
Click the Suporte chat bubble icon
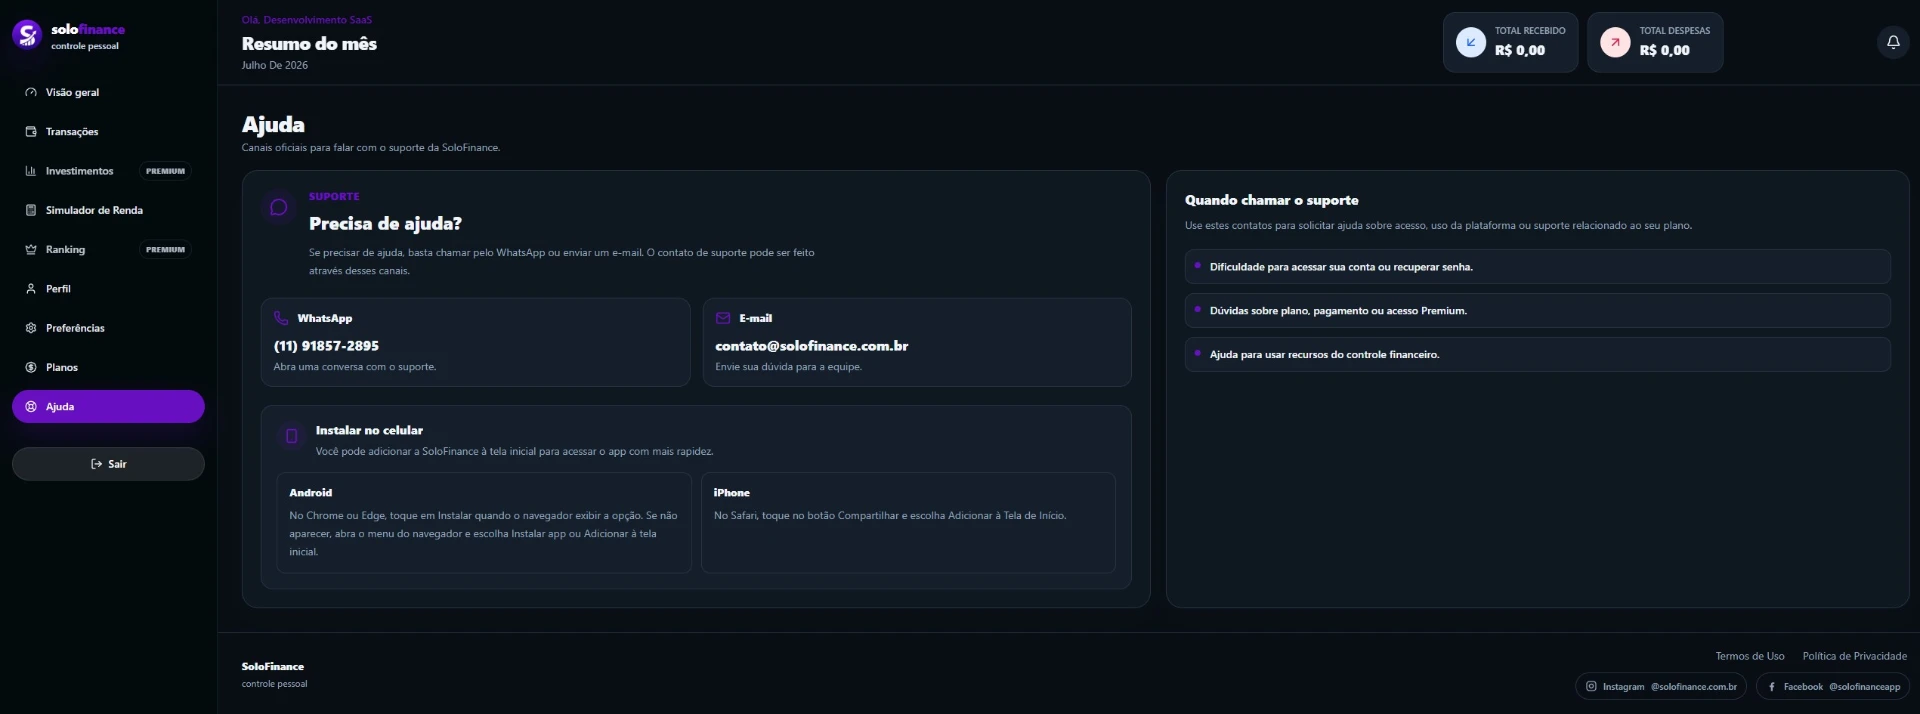pyautogui.click(x=279, y=207)
